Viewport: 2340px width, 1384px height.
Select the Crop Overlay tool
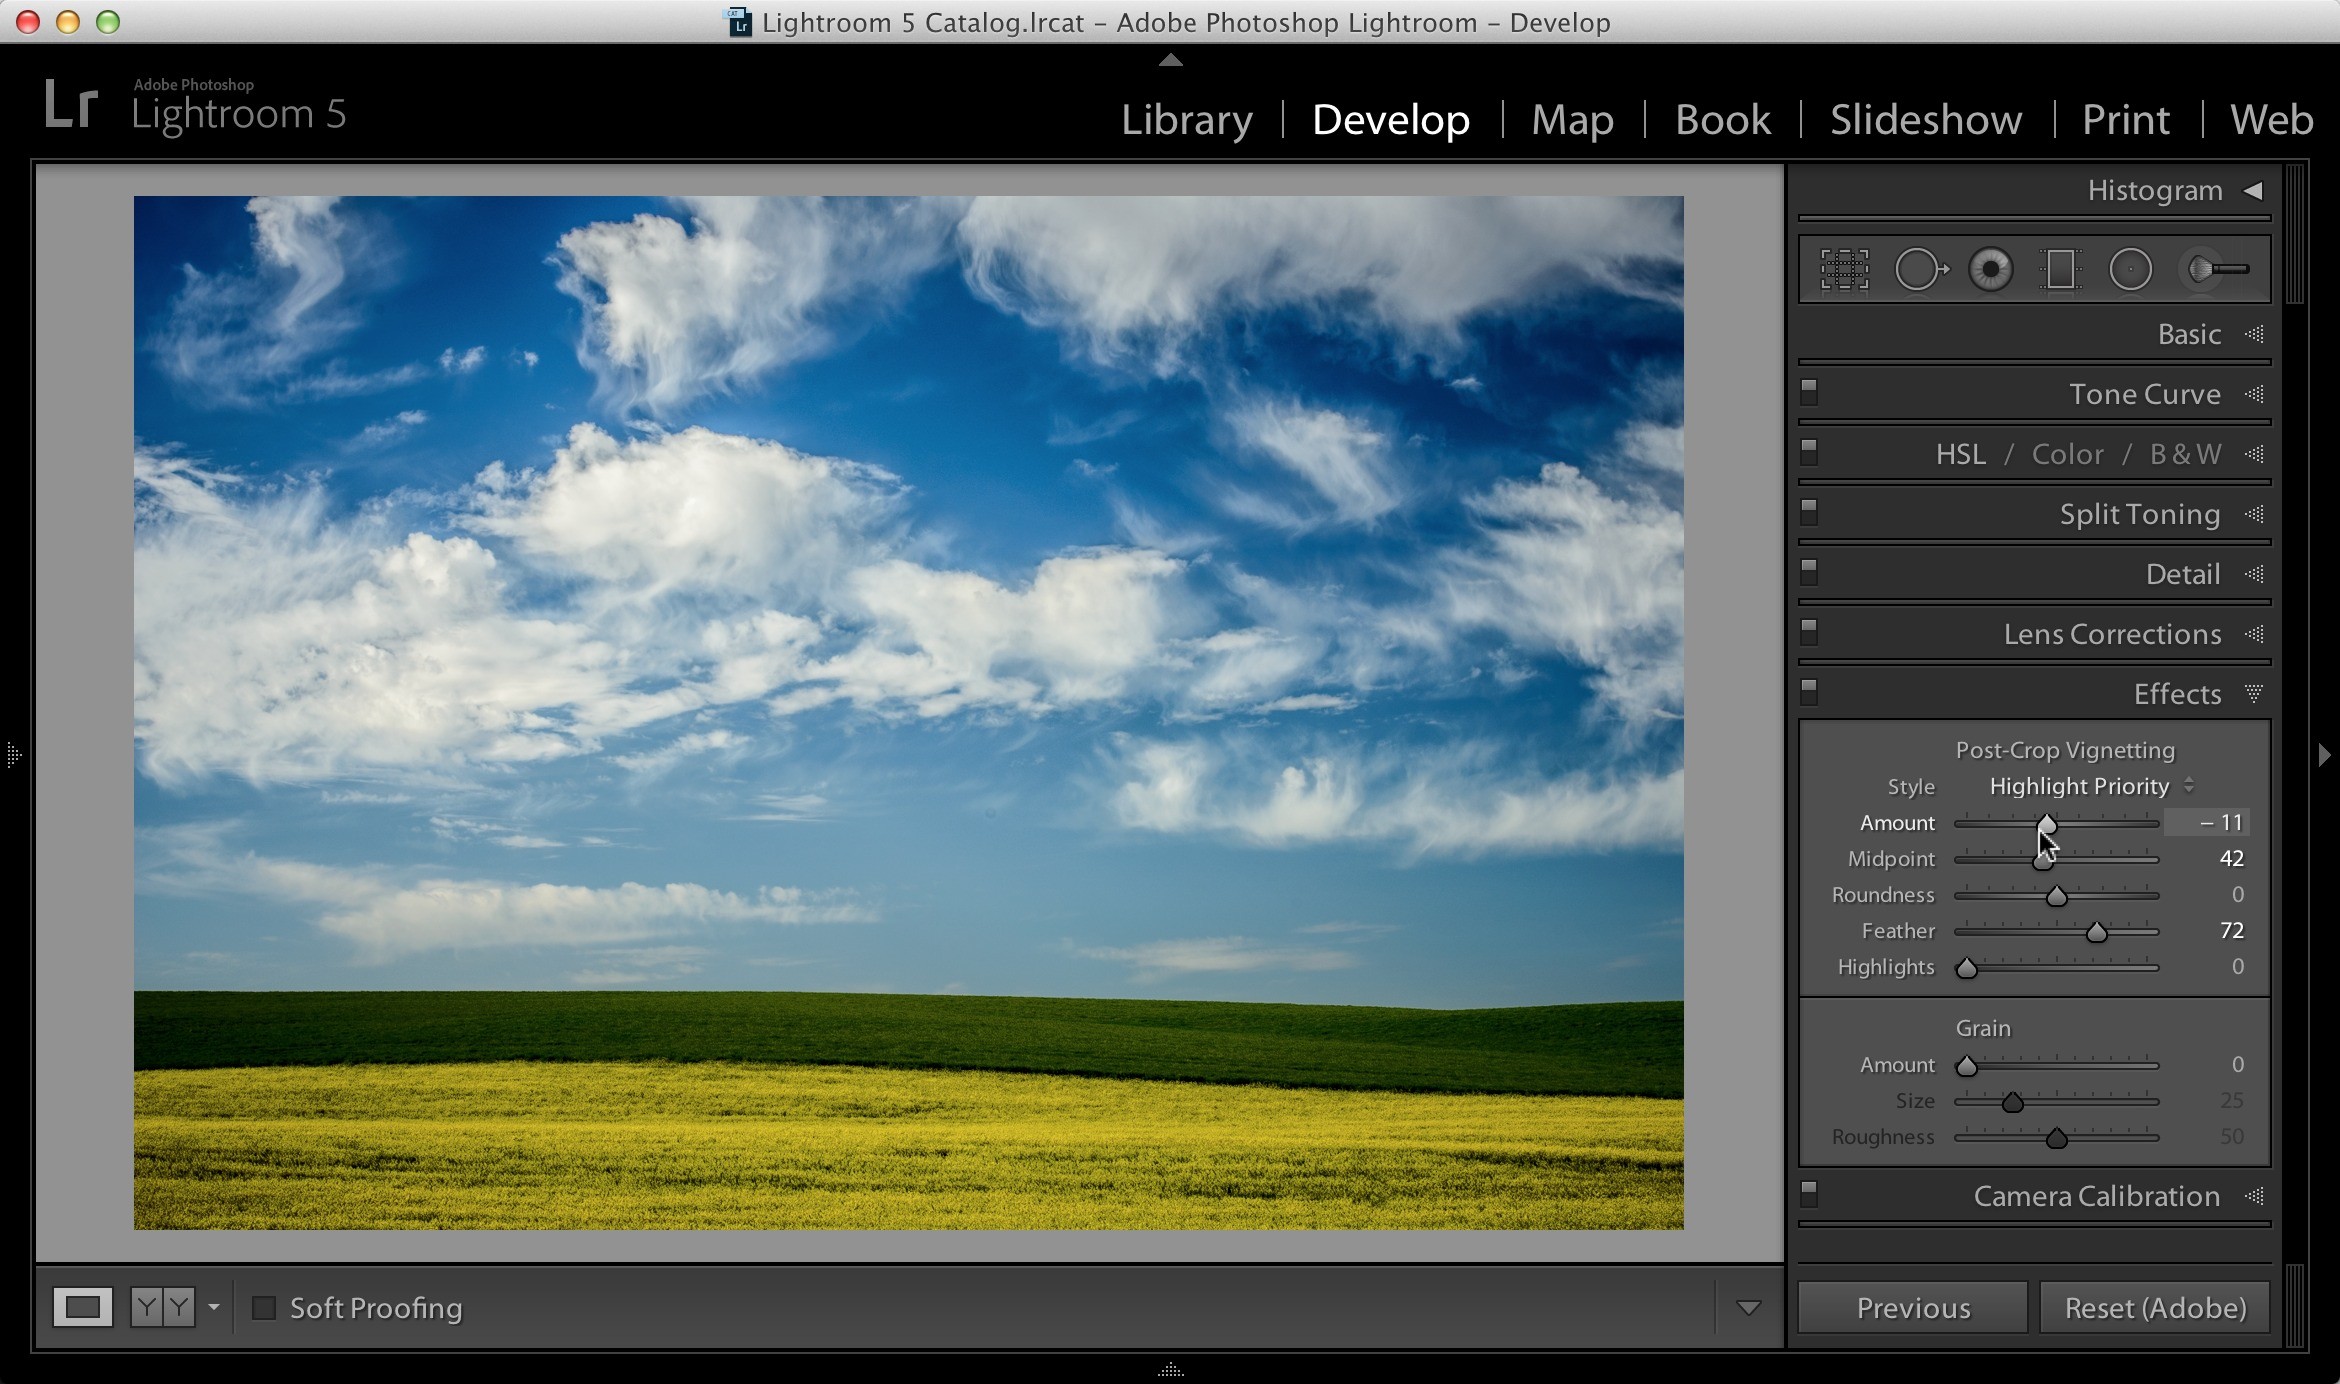(1844, 269)
